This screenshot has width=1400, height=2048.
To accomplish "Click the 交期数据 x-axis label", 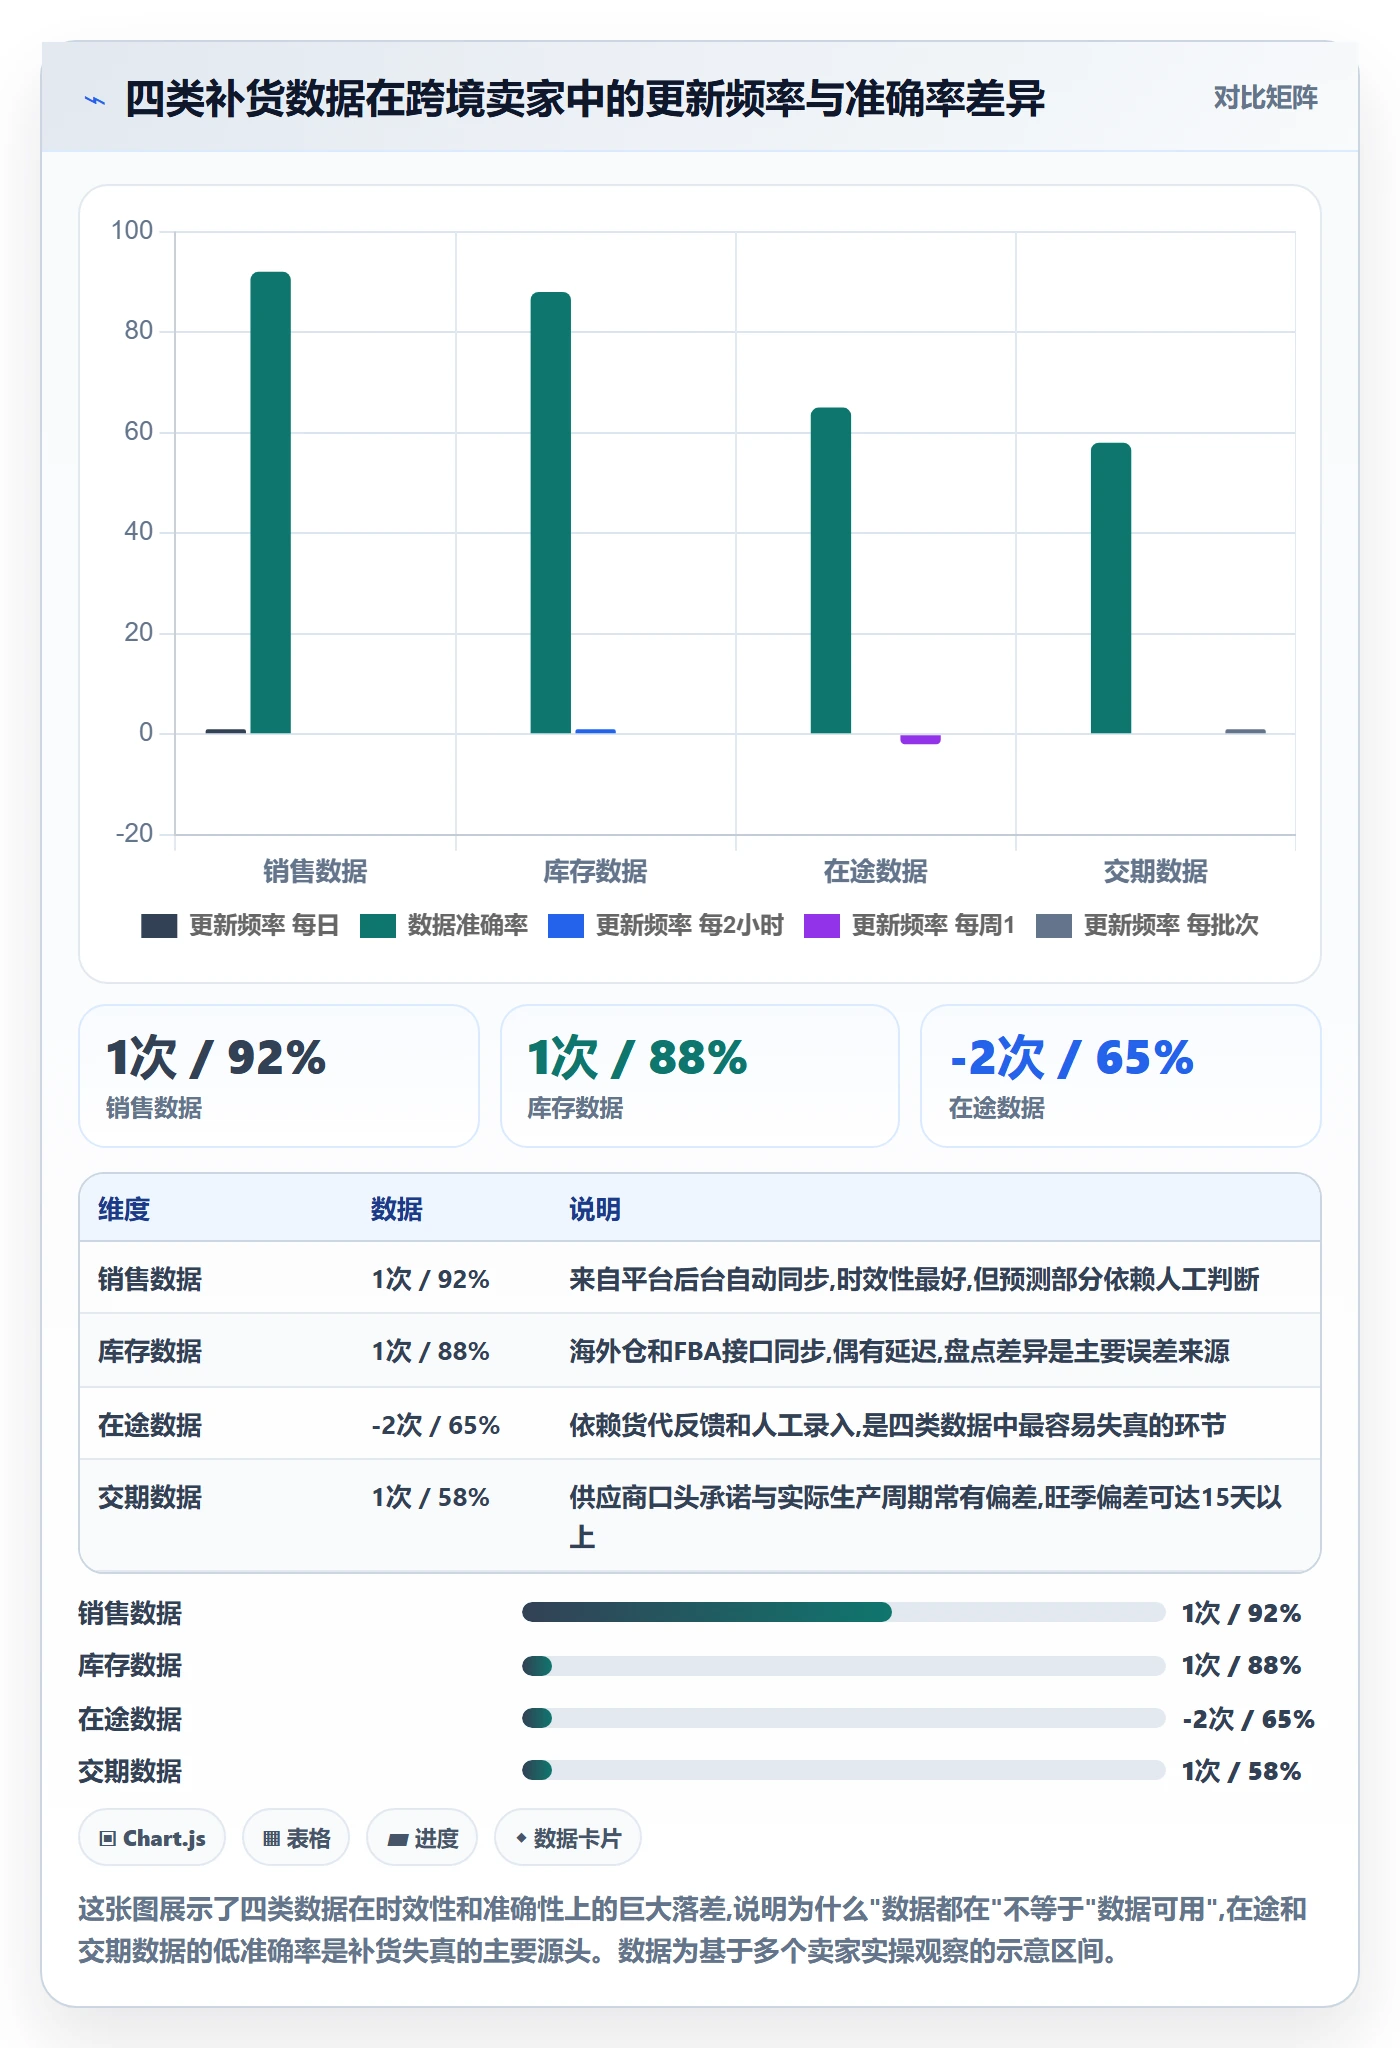I will pyautogui.click(x=1155, y=871).
